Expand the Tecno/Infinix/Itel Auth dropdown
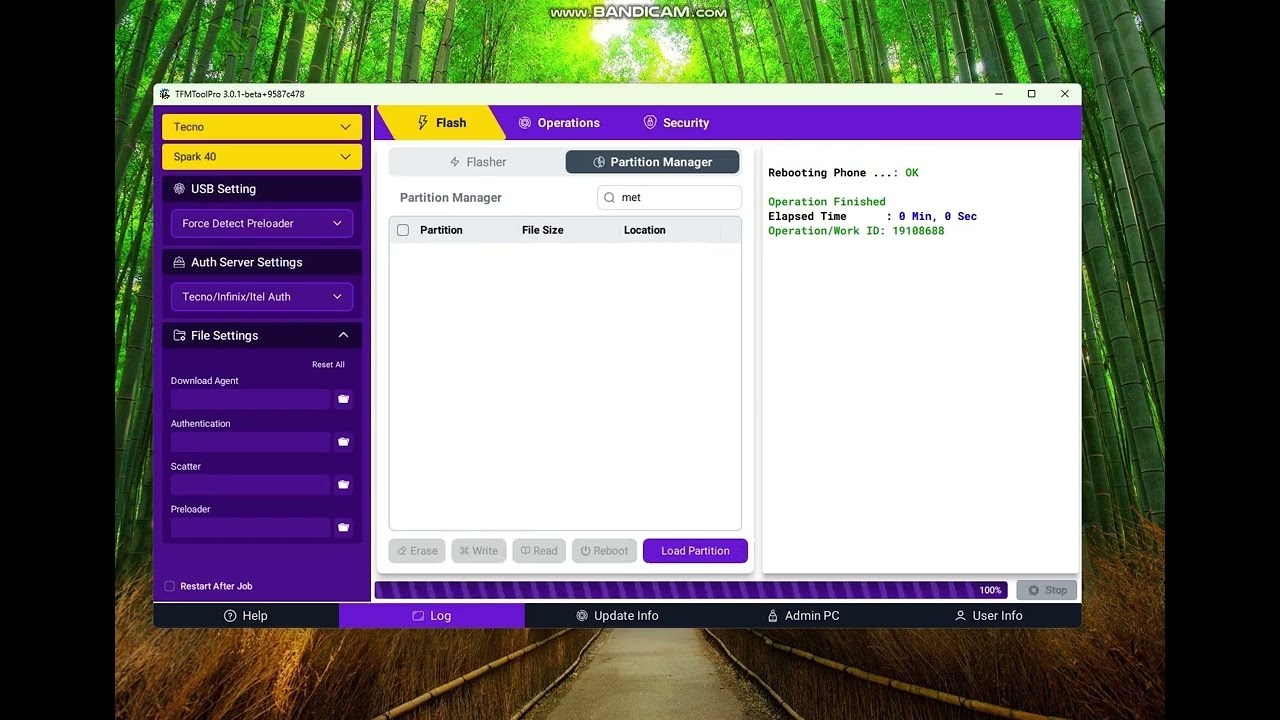Image resolution: width=1280 pixels, height=720 pixels. tap(262, 297)
